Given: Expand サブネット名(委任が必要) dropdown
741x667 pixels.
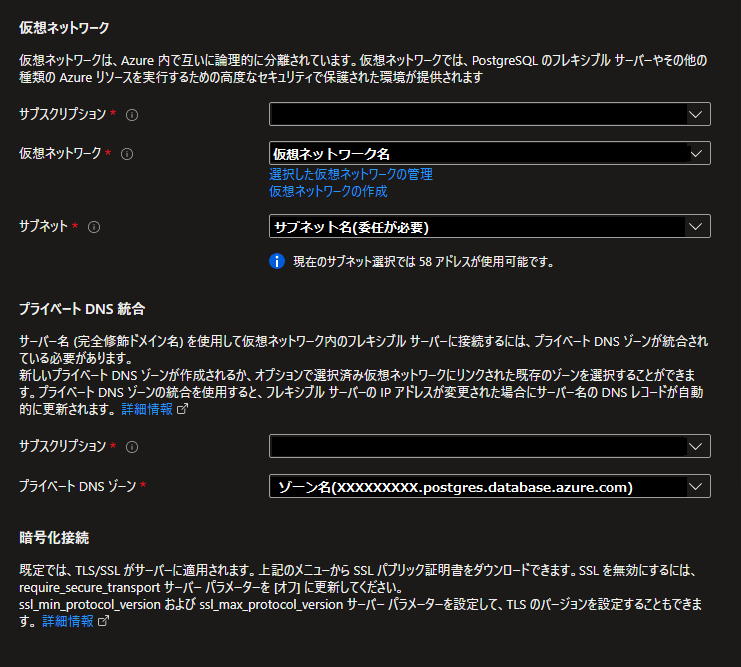Looking at the screenshot, I should pos(490,226).
